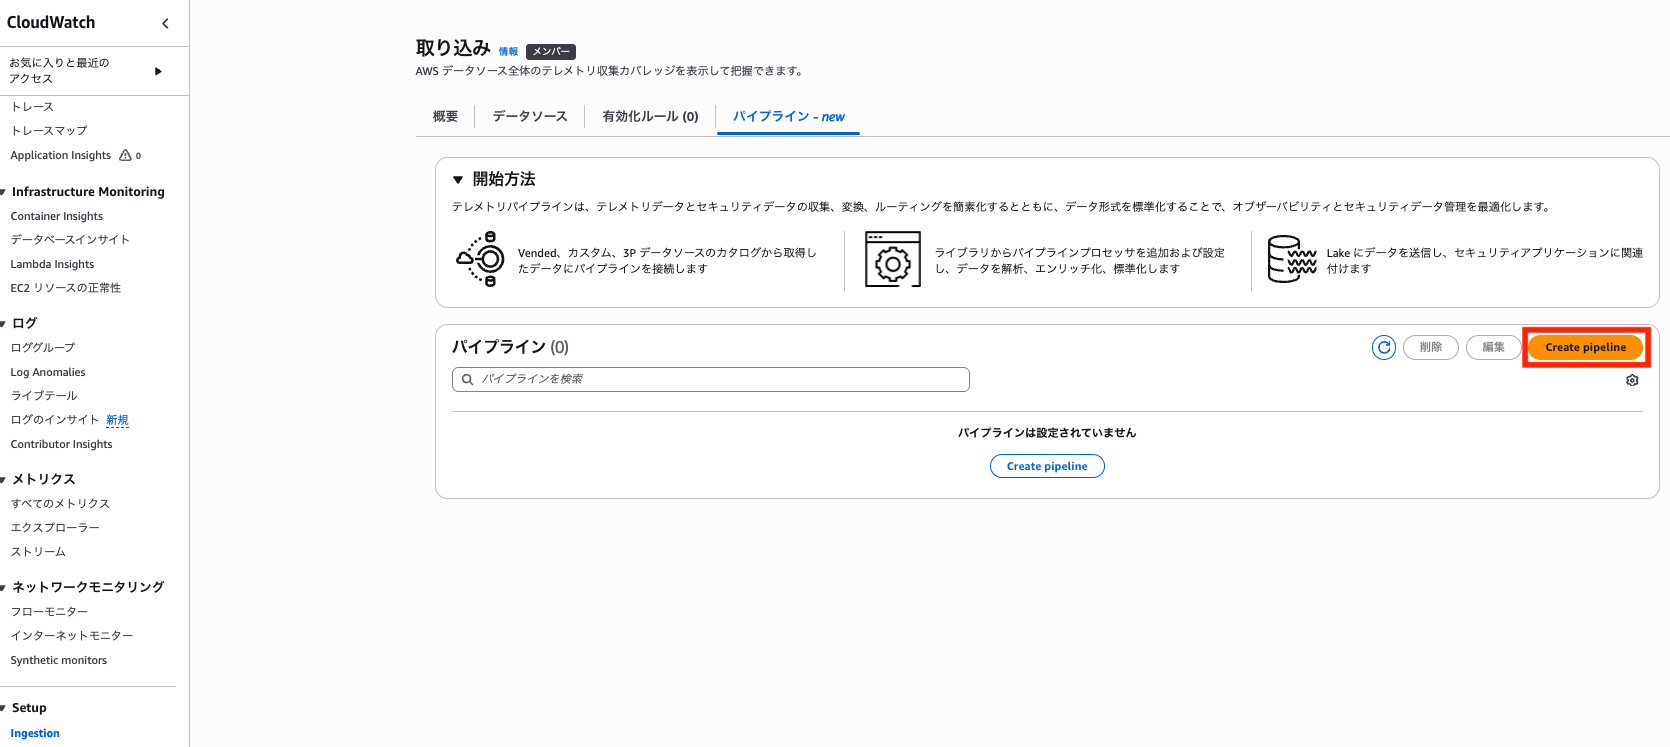The width and height of the screenshot is (1670, 747).
Task: Open Container Insights page
Action: tap(57, 216)
